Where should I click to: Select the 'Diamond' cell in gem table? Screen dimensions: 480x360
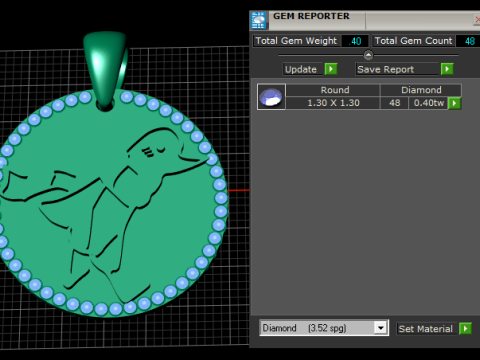(421, 90)
